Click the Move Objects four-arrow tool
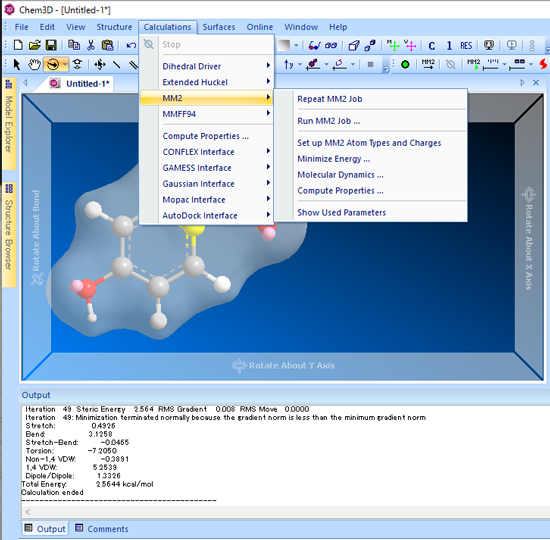Image resolution: width=550 pixels, height=540 pixels. click(100, 64)
